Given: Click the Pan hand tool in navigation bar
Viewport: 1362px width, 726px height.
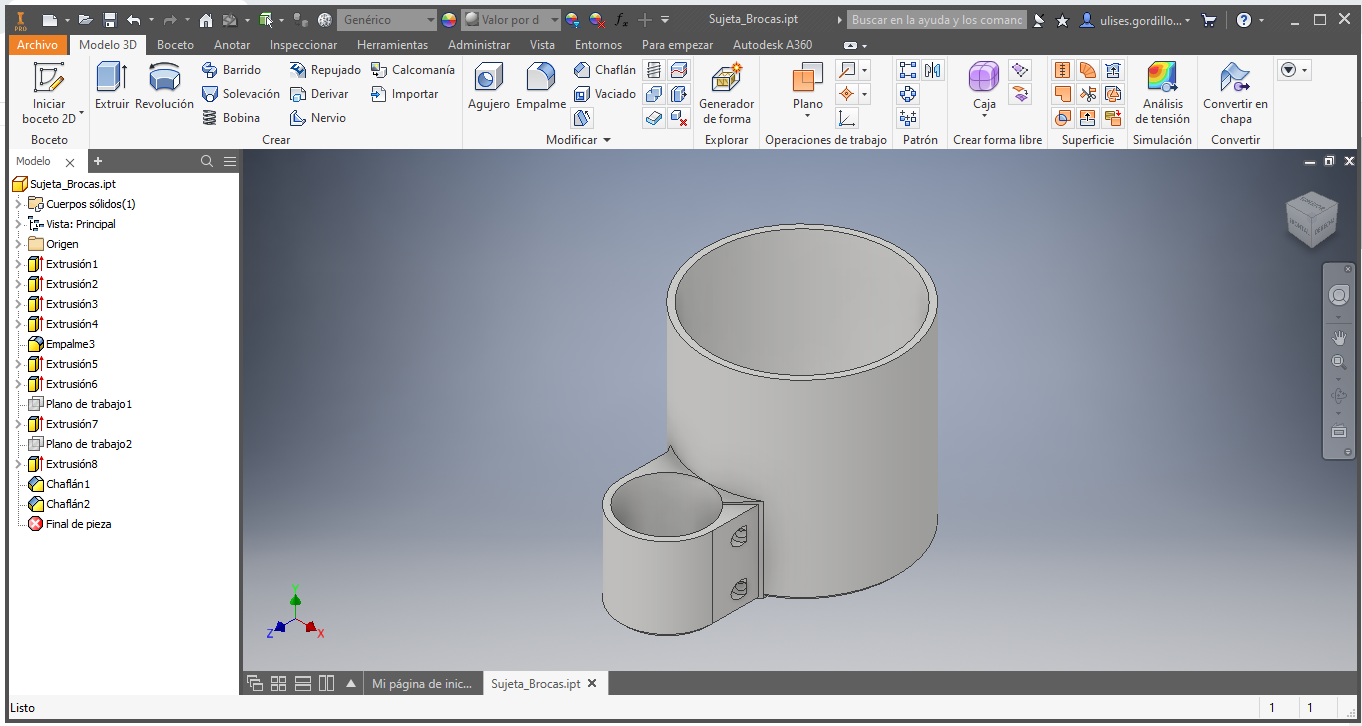Looking at the screenshot, I should coord(1339,338).
